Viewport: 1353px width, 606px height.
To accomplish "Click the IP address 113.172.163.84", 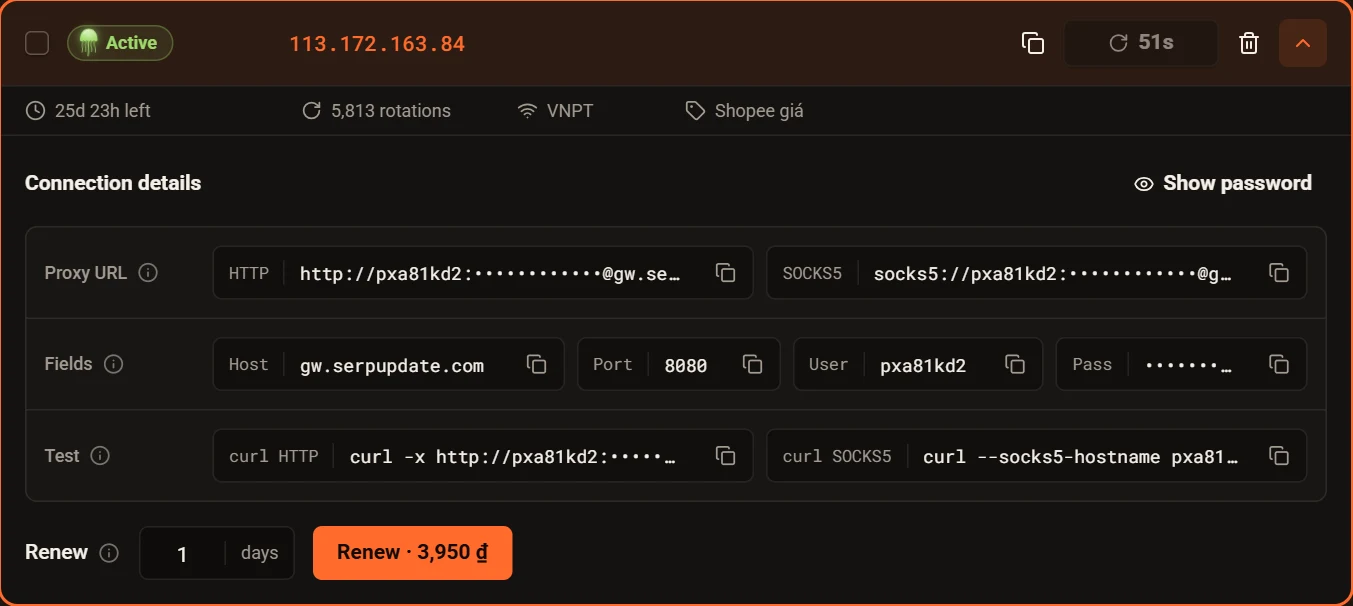I will coord(377,44).
